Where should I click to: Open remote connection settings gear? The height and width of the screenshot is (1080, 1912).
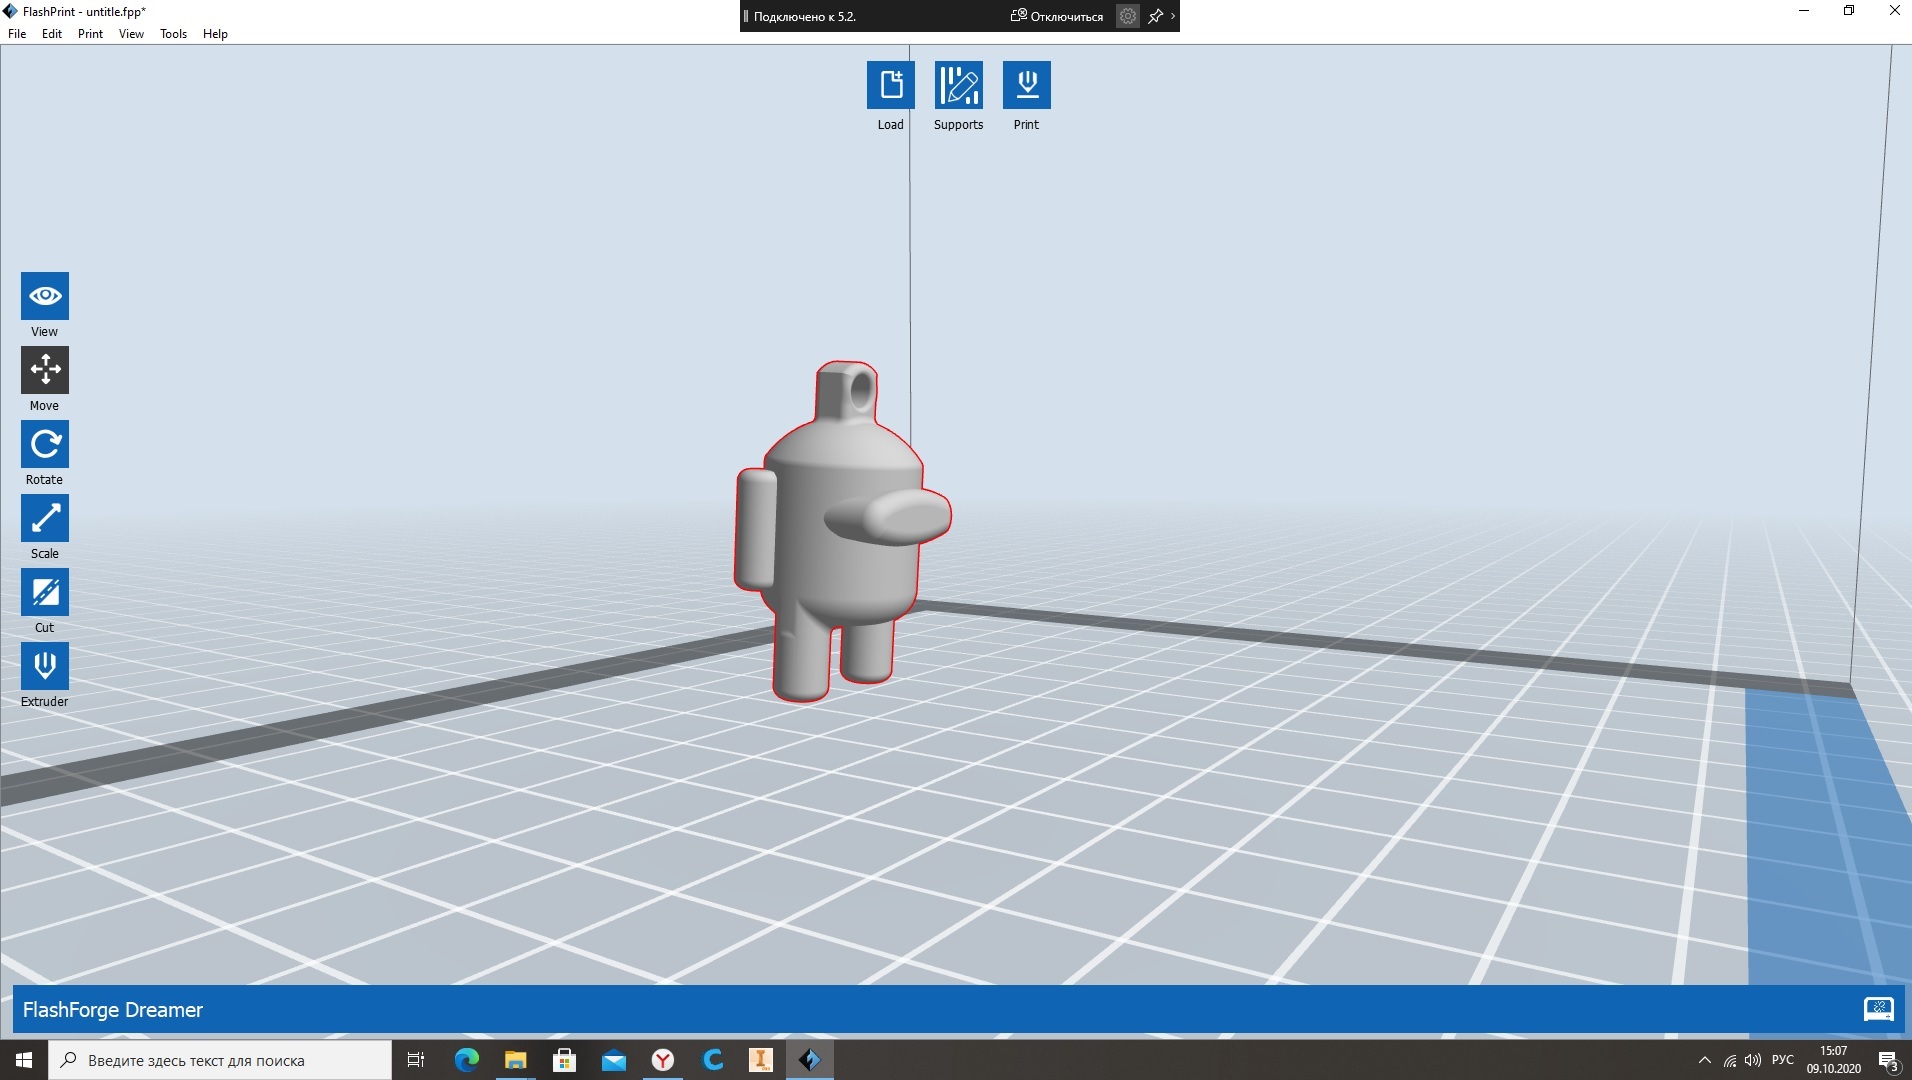click(1127, 16)
